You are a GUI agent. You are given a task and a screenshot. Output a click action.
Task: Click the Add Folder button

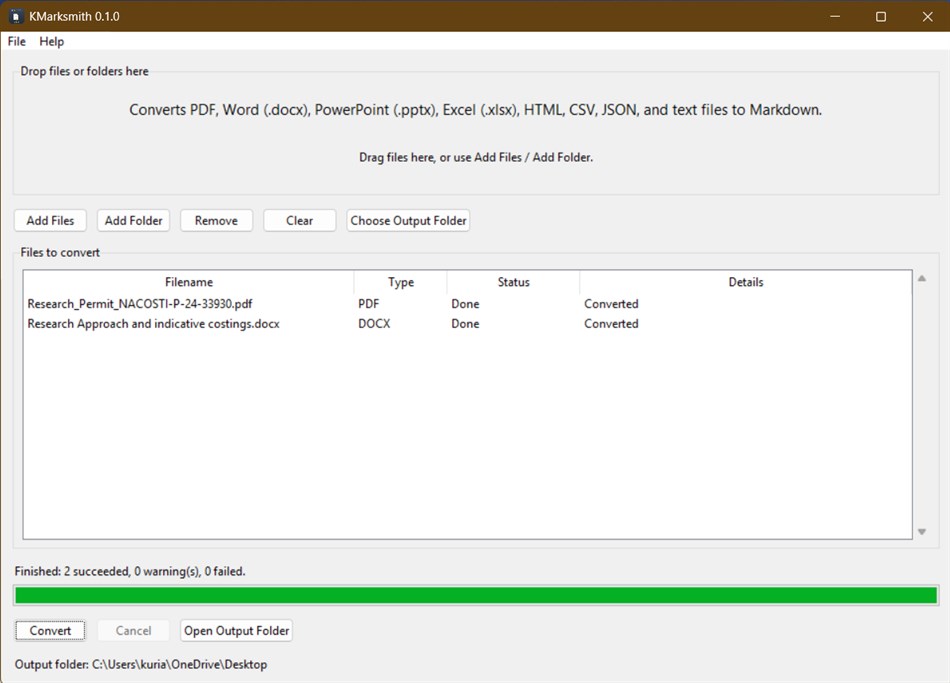click(x=133, y=221)
